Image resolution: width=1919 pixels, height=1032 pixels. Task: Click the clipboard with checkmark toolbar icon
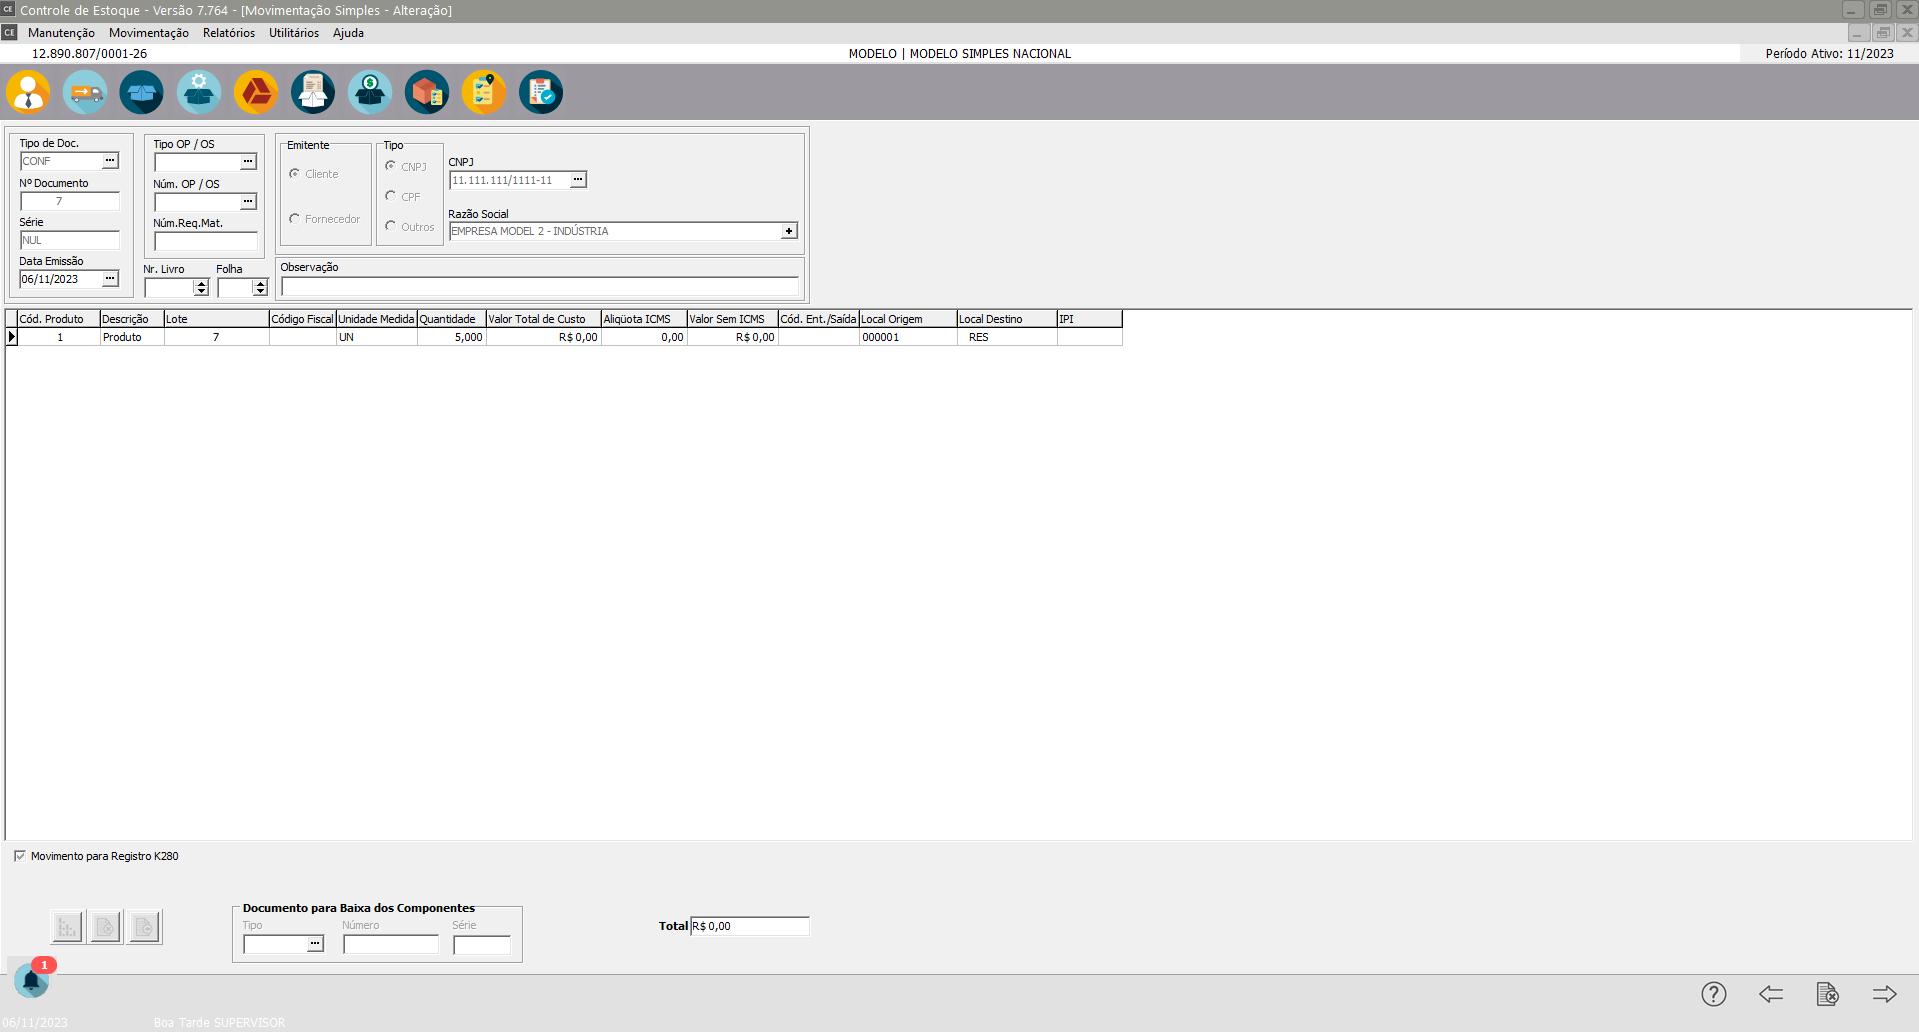(x=541, y=93)
